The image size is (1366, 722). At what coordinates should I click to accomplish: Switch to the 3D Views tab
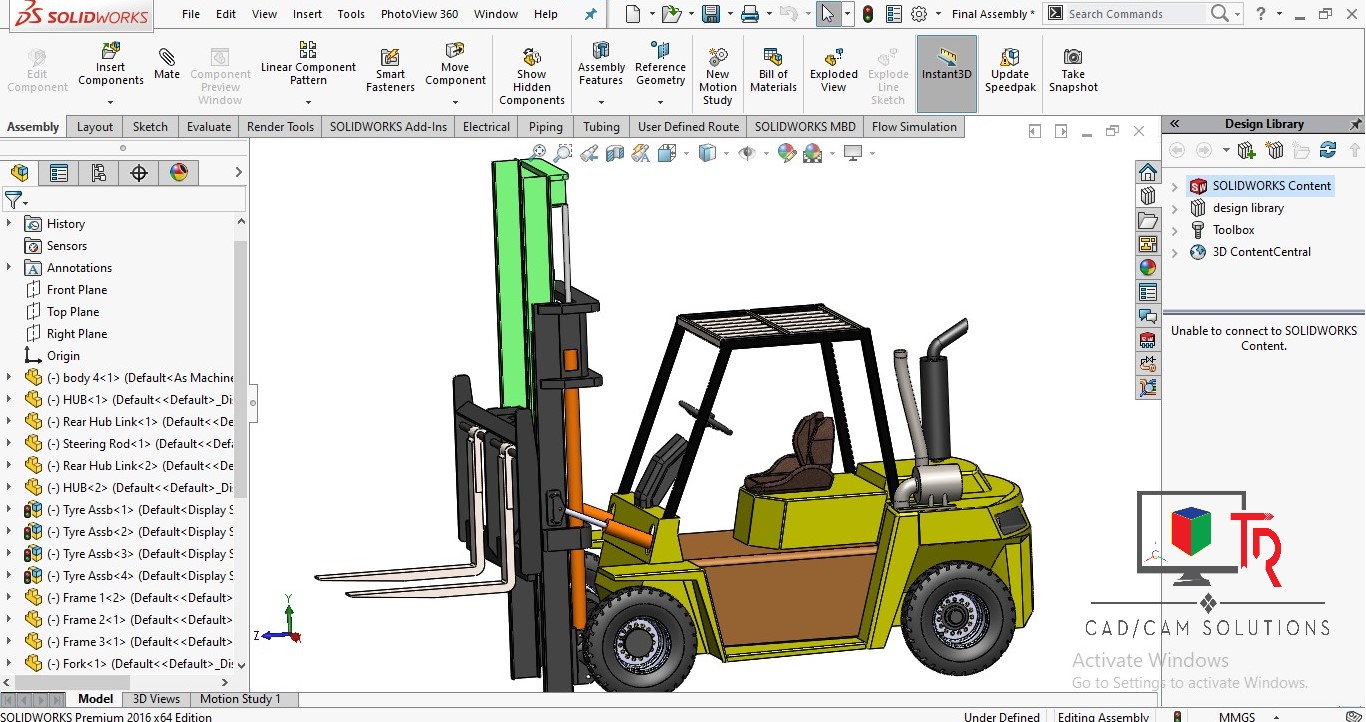tap(157, 699)
